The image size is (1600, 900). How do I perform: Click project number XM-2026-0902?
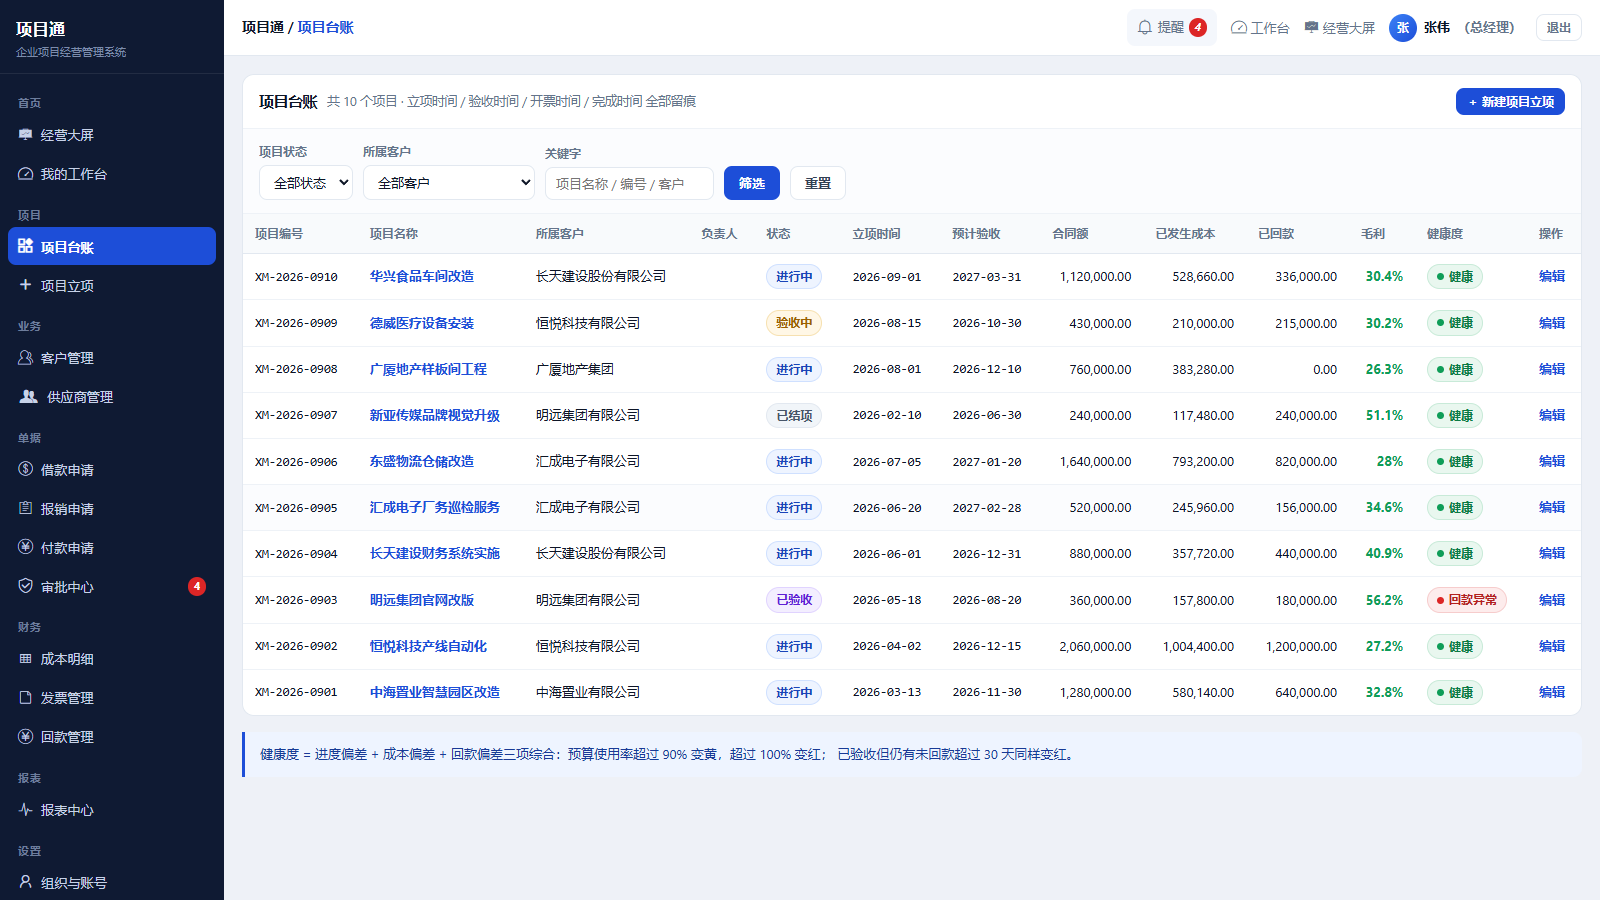pyautogui.click(x=296, y=646)
